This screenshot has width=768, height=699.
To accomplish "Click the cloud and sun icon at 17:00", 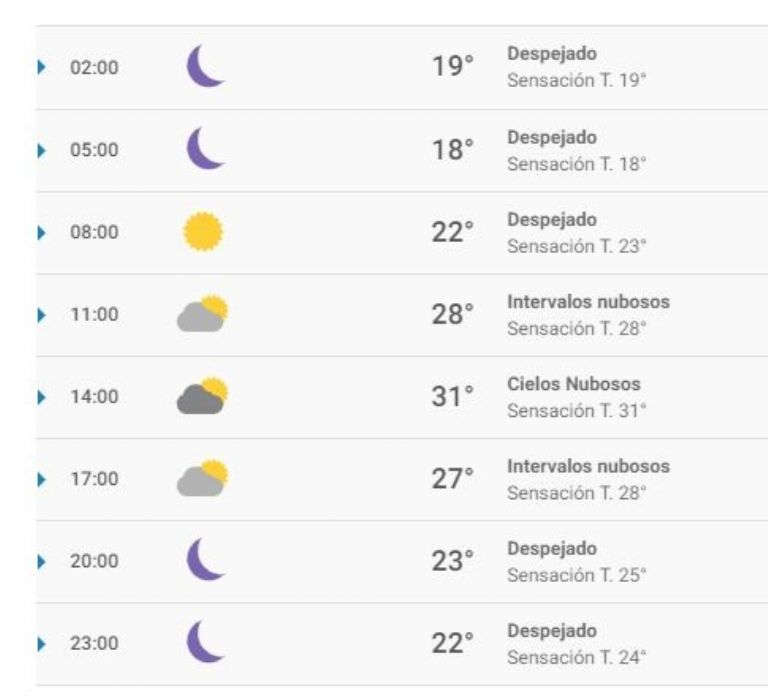I will [x=202, y=478].
